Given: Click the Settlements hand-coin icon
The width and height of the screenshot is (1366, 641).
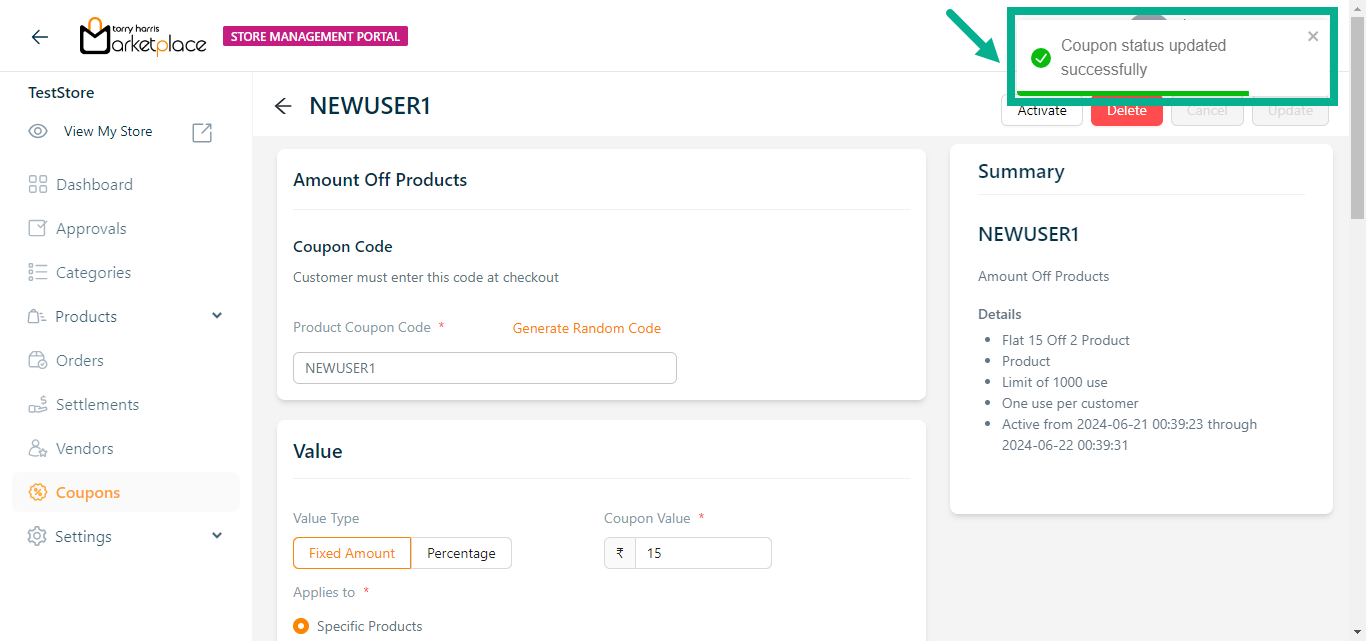Looking at the screenshot, I should click(x=38, y=404).
